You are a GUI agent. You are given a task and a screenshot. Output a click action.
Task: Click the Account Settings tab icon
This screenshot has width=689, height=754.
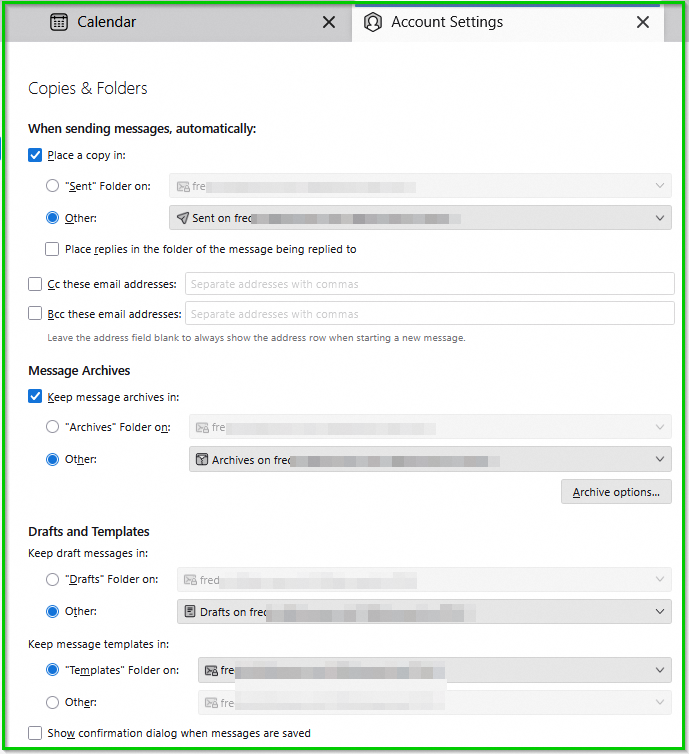click(x=373, y=22)
